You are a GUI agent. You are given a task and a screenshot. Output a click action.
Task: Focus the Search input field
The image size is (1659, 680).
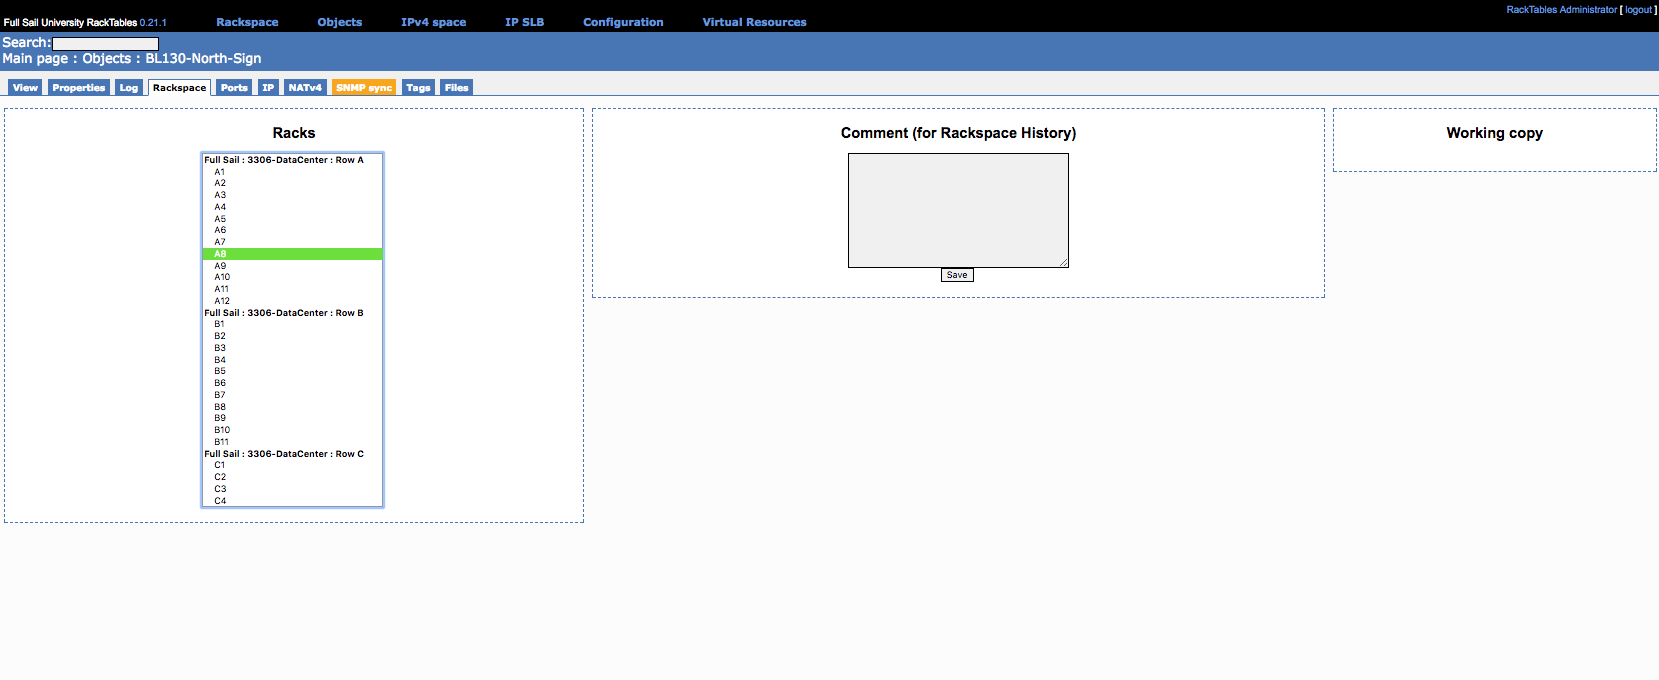coord(105,44)
